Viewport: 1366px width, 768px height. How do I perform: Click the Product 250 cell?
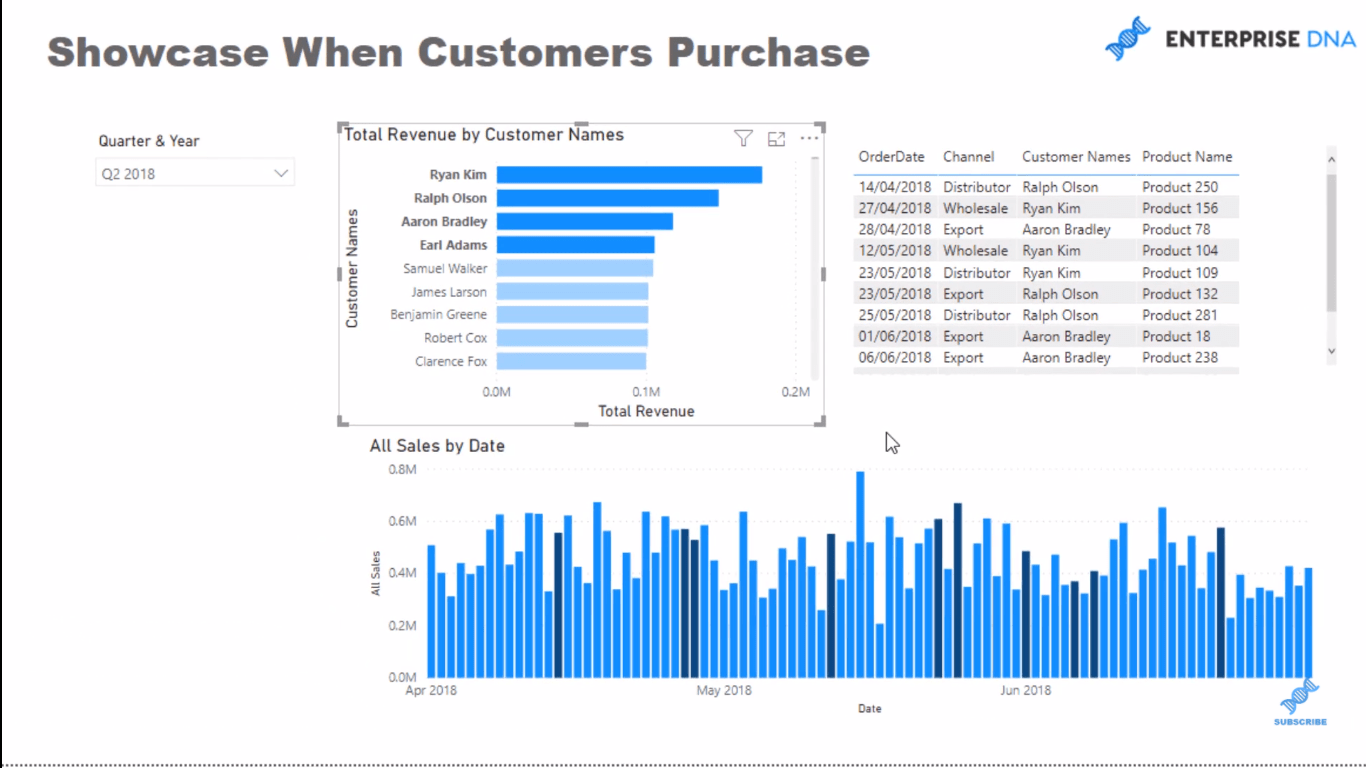click(x=1180, y=187)
